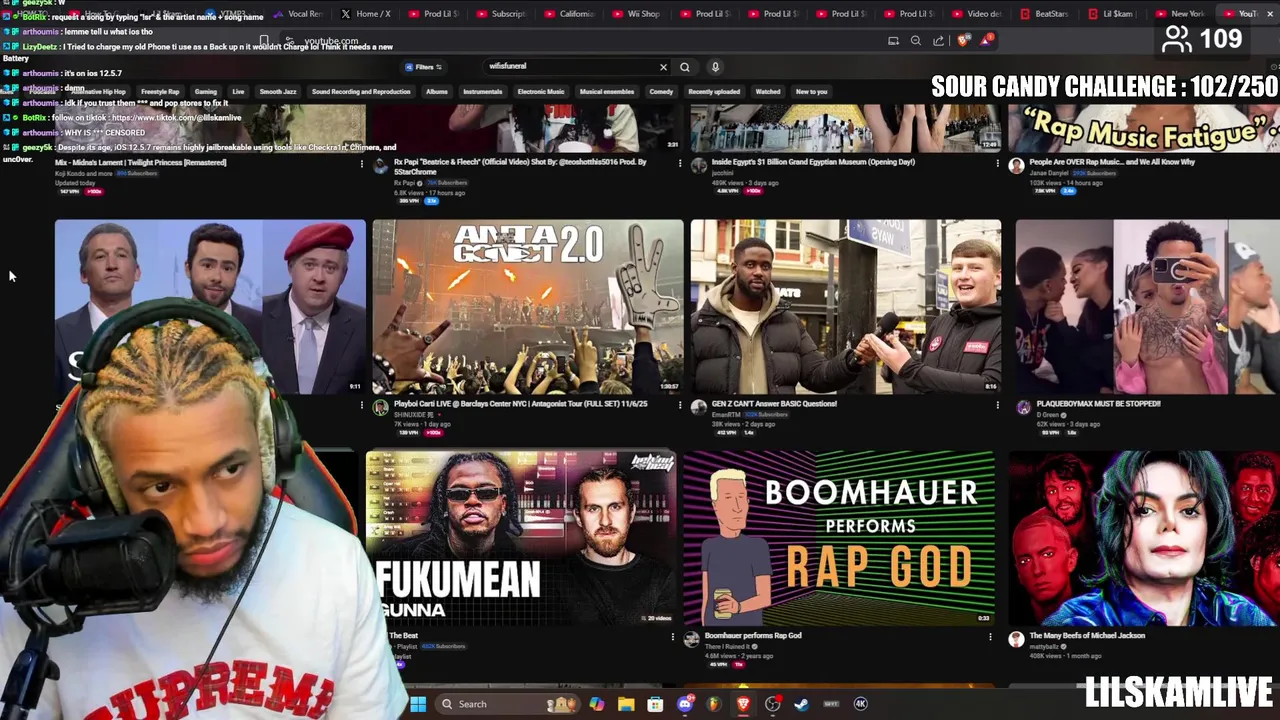Open the Windows Start menu

point(418,704)
